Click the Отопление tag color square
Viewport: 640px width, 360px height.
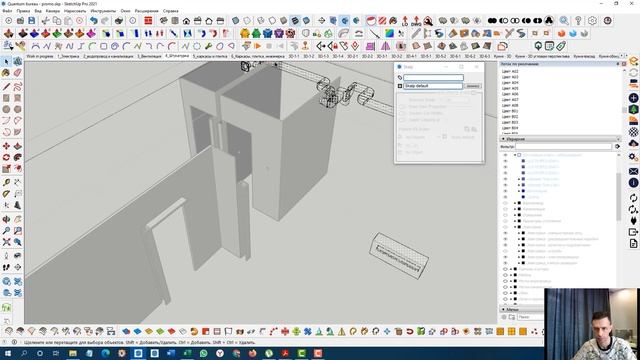[x=519, y=215]
